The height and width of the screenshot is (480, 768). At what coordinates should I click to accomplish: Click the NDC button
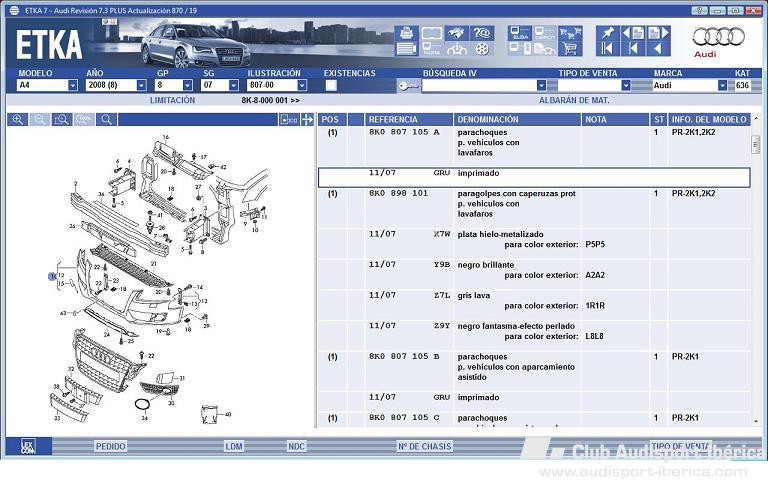pos(296,446)
